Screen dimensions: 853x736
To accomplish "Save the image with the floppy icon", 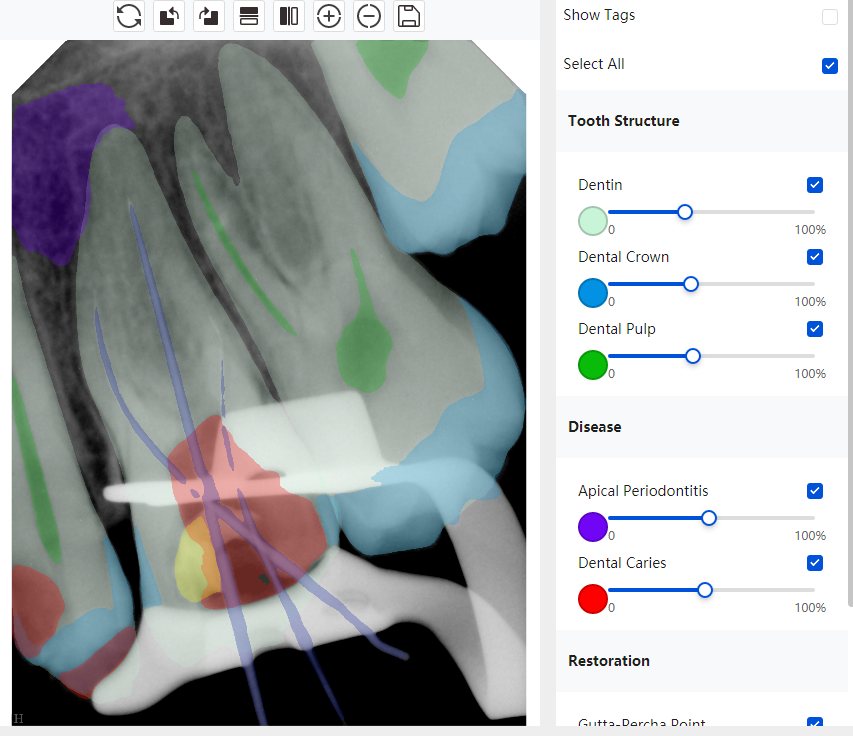I will (409, 16).
